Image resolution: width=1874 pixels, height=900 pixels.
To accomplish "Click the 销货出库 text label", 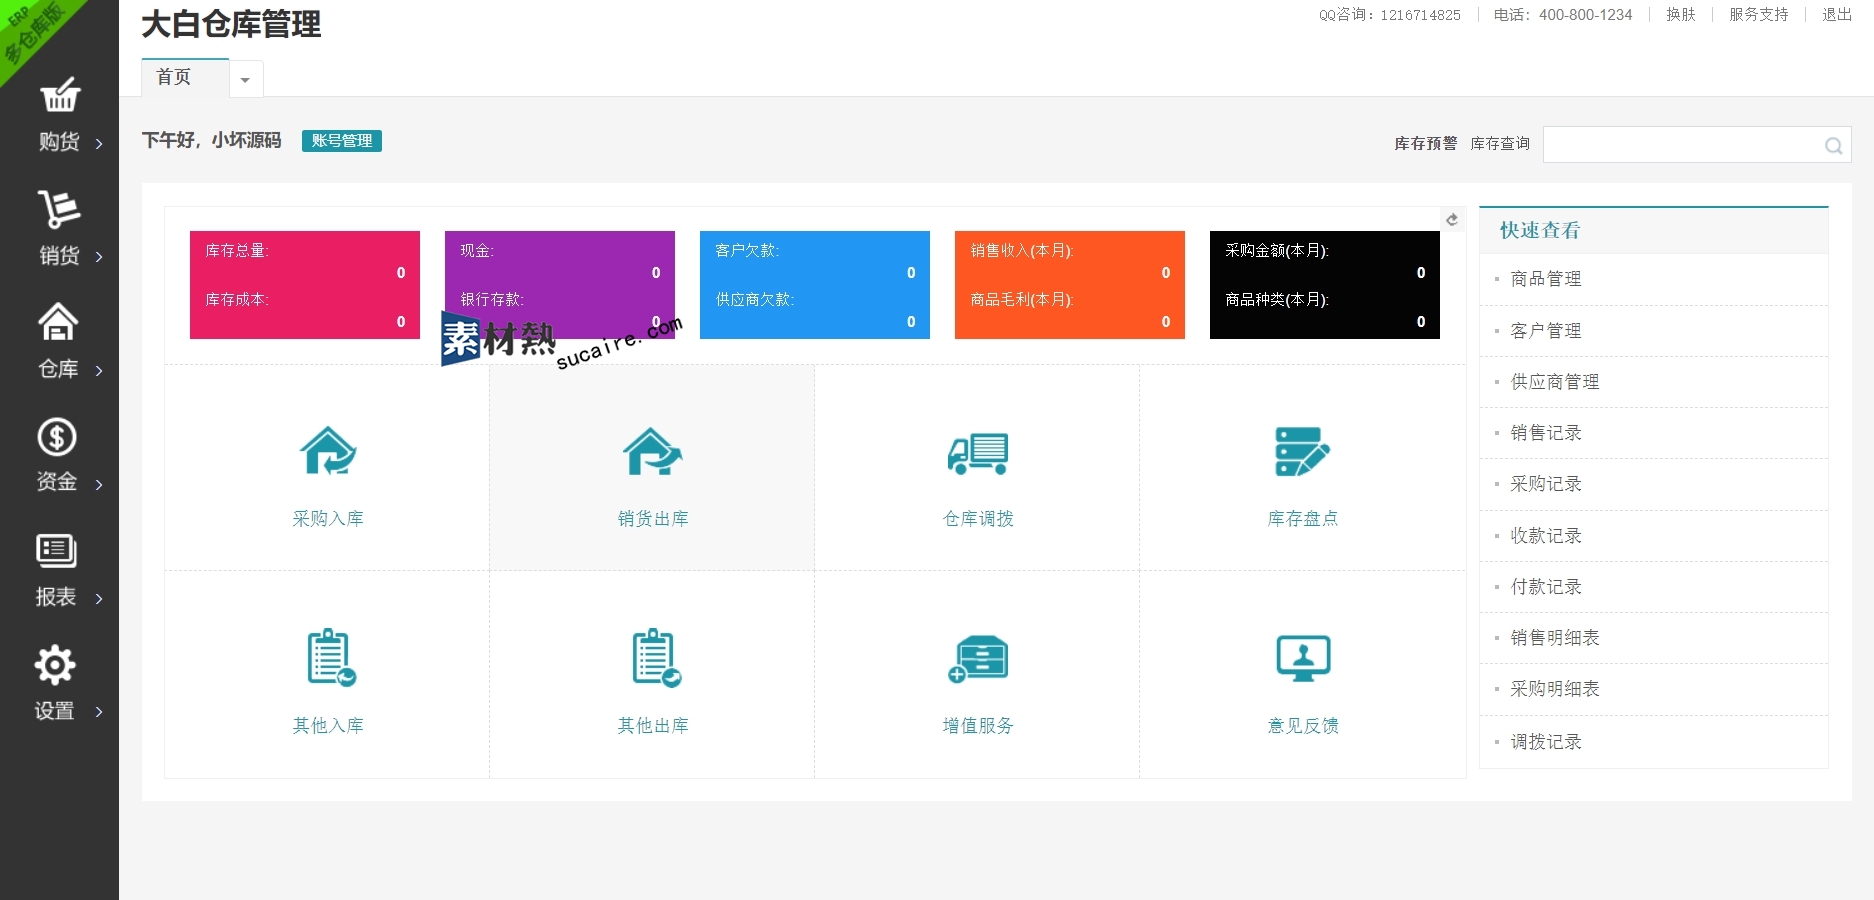I will [x=653, y=519].
